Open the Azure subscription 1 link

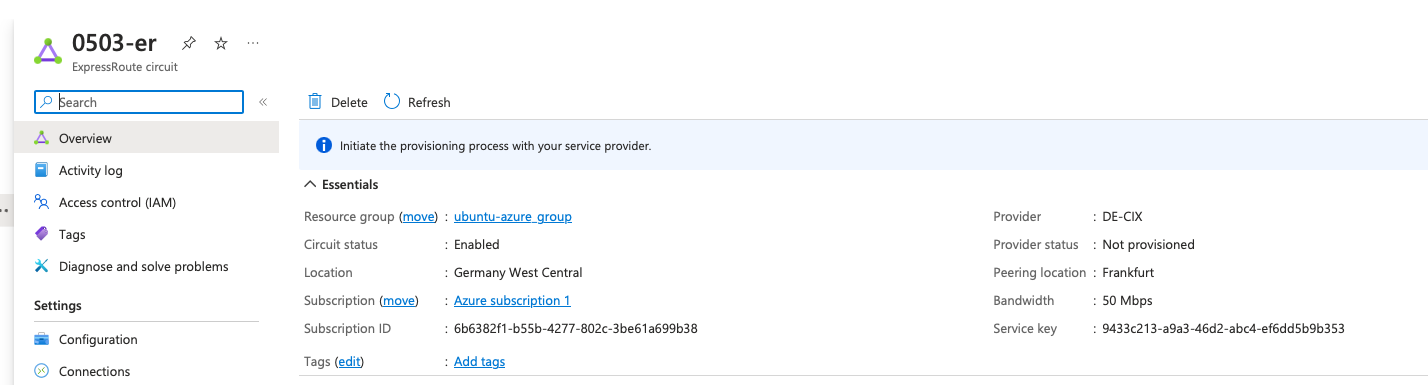click(x=512, y=300)
